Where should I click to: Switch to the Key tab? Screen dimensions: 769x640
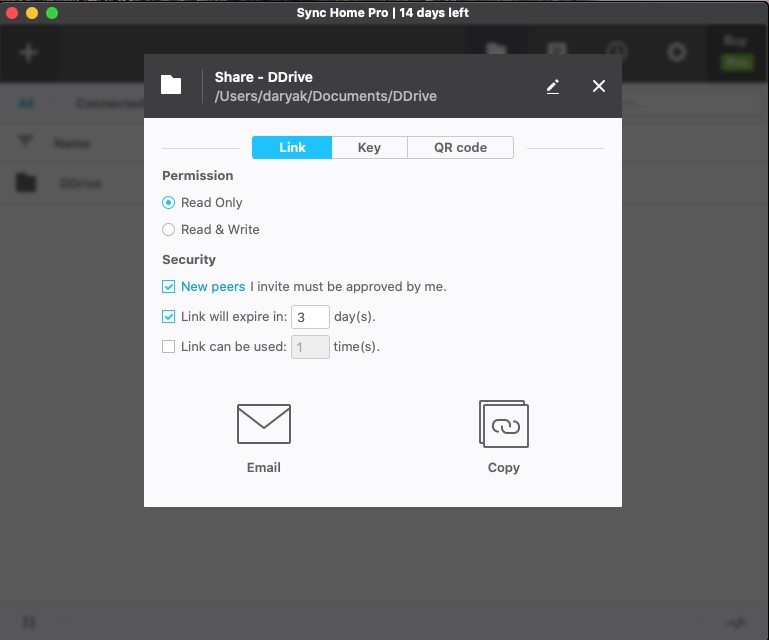369,148
